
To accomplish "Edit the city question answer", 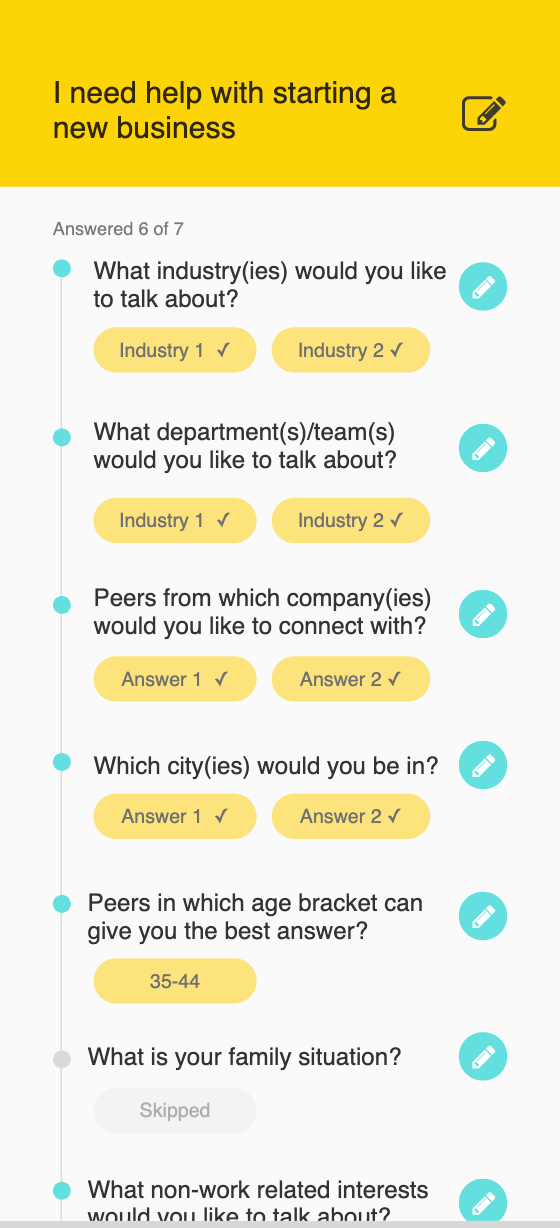I will coord(483,766).
